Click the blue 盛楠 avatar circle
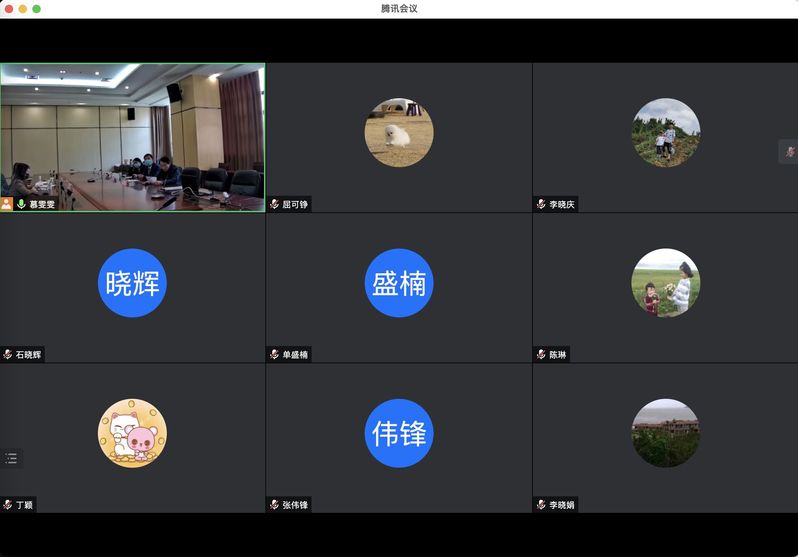 click(x=398, y=283)
